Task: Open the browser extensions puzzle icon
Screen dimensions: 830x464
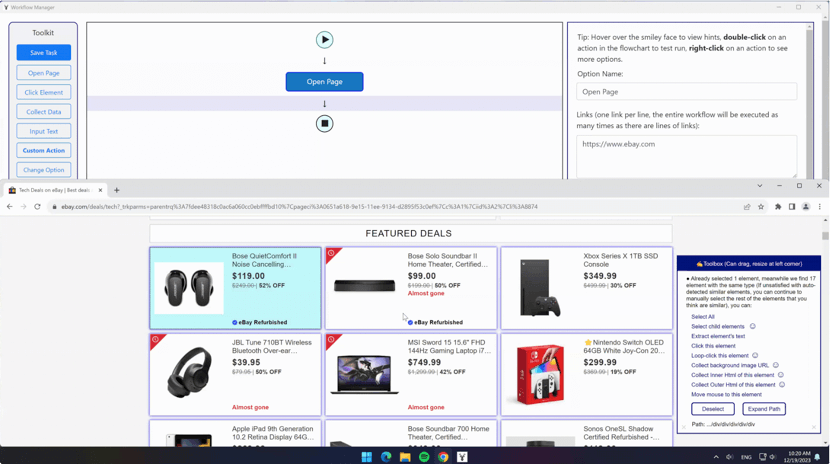Action: coord(778,207)
